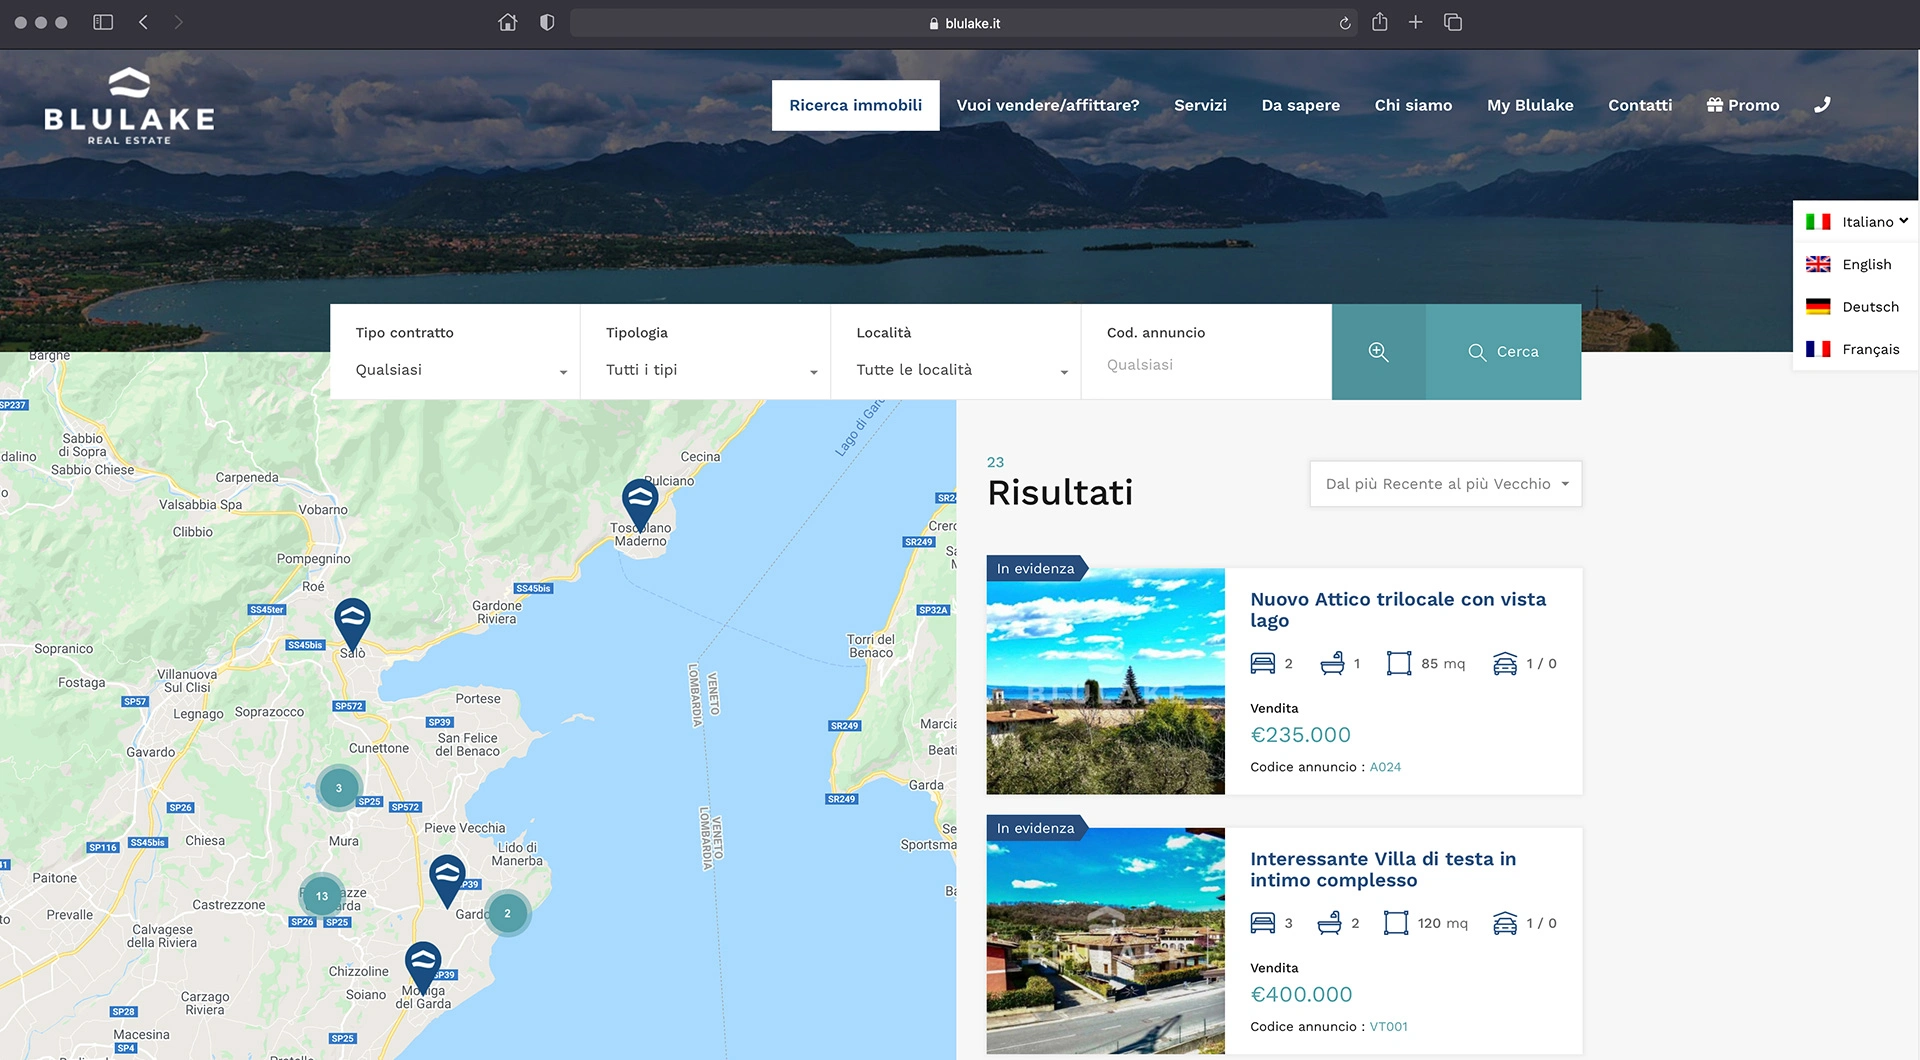Switch language to Deutsch
1920x1060 pixels.
(1857, 307)
